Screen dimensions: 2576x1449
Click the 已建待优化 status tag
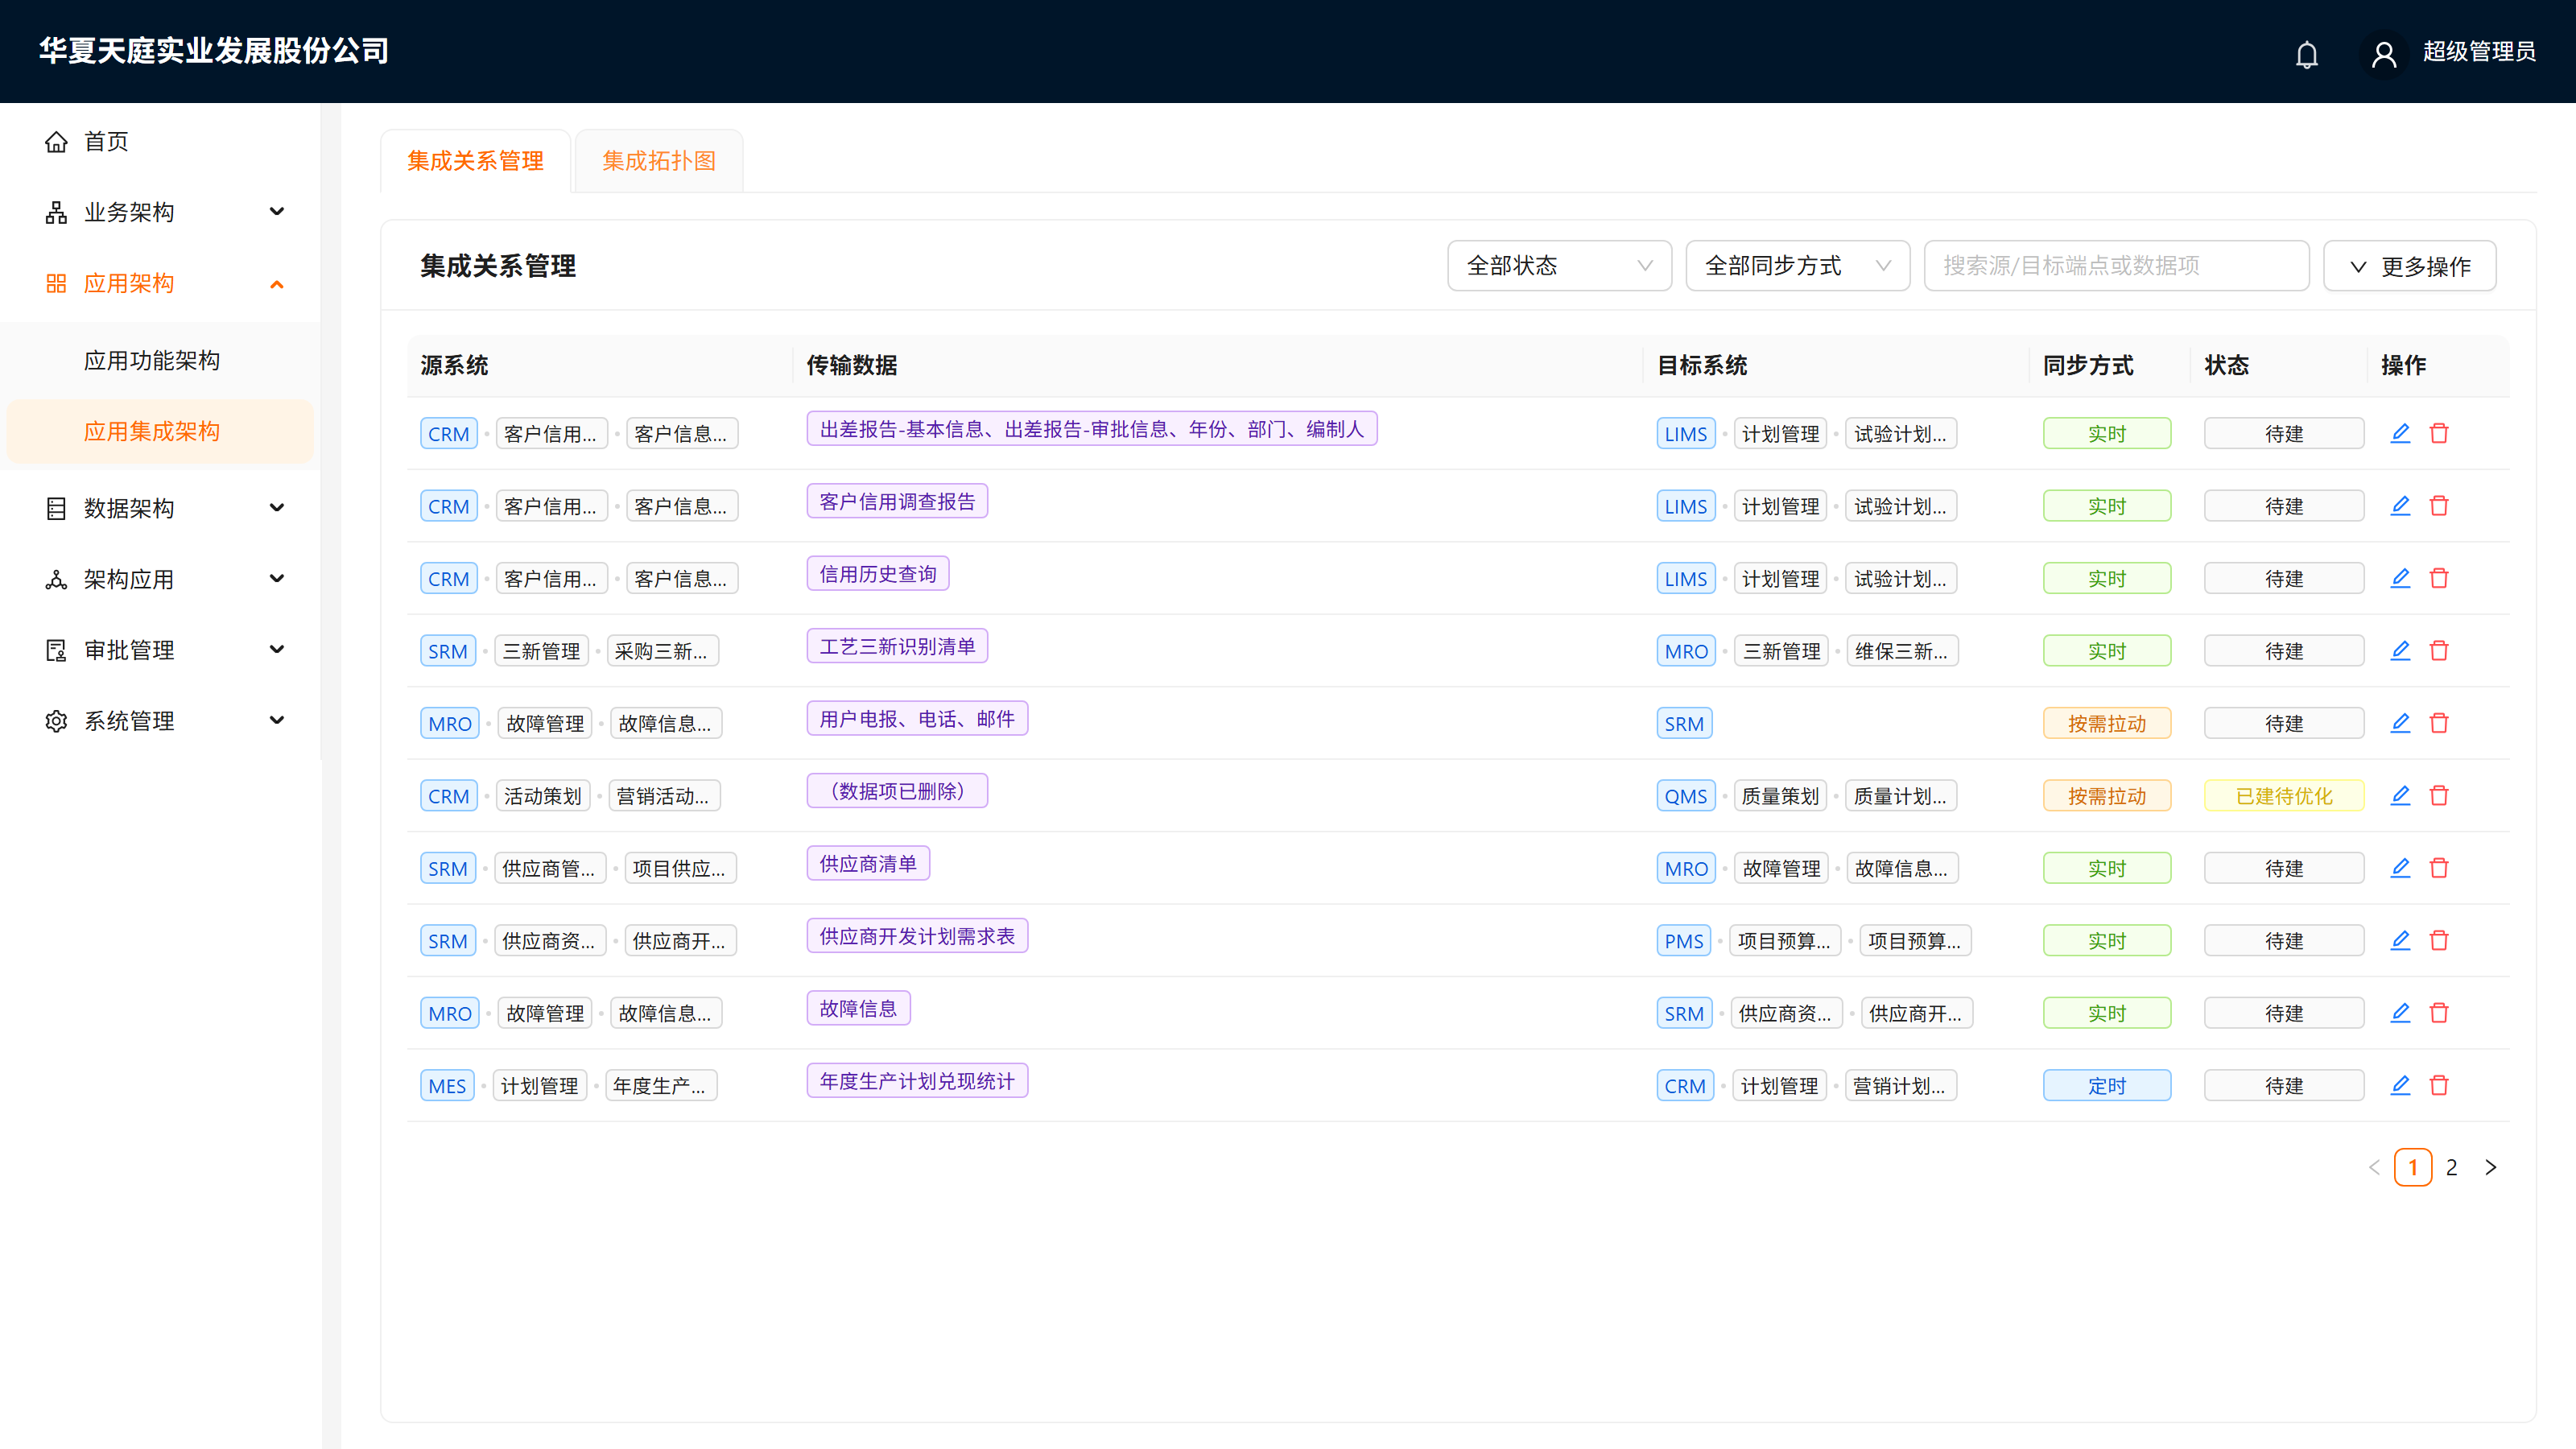(2283, 796)
